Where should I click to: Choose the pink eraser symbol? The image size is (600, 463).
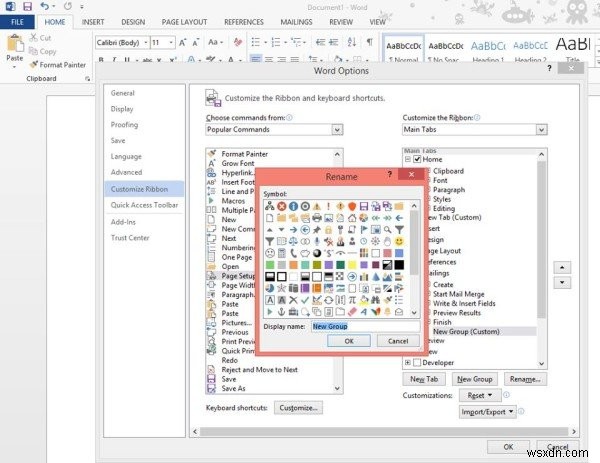[352, 312]
